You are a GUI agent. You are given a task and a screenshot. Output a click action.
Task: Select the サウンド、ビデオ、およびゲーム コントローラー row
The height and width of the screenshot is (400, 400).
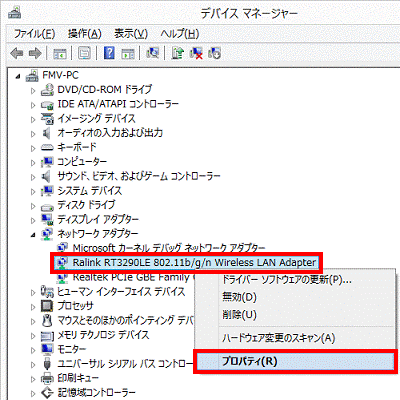[x=139, y=176]
